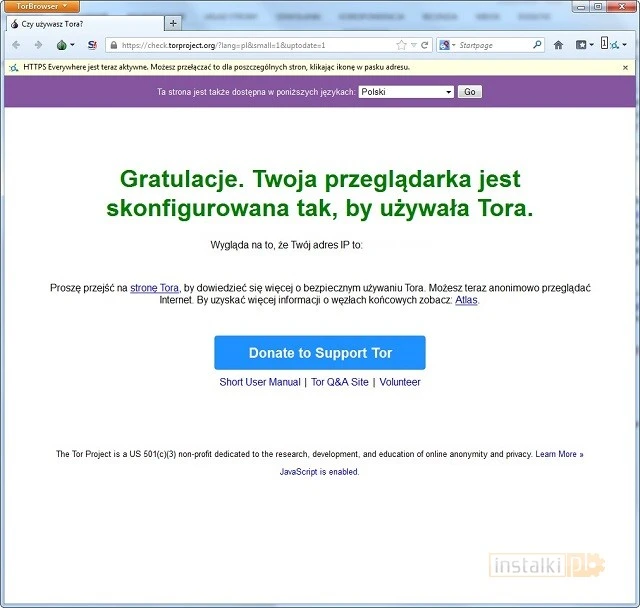
Task: Open the Short User Manual link
Action: click(260, 382)
